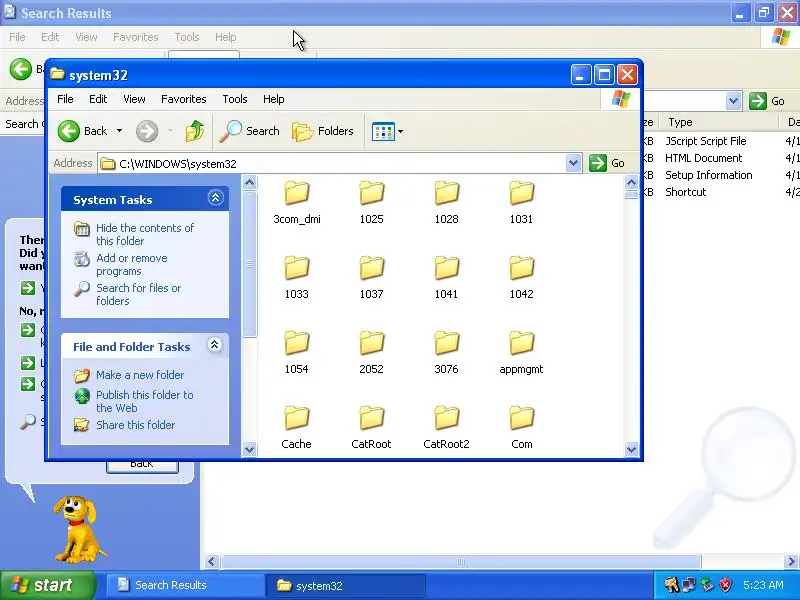
Task: Switch to Search Results taskbar button
Action: tap(184, 585)
